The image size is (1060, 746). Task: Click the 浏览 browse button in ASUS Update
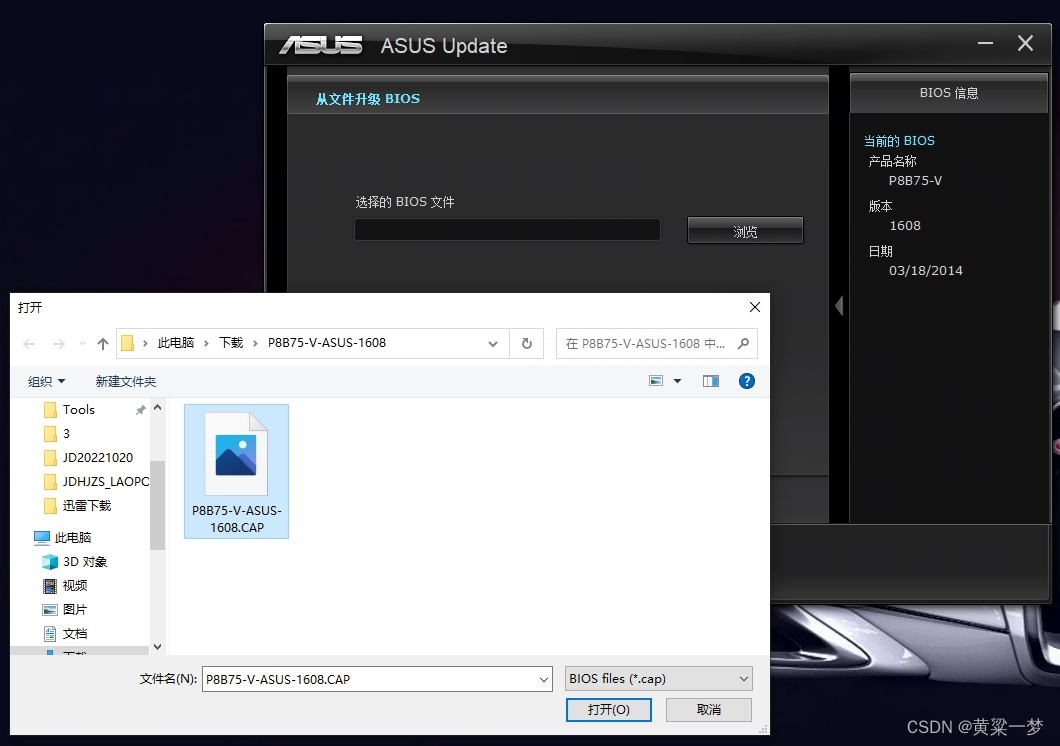(x=745, y=230)
